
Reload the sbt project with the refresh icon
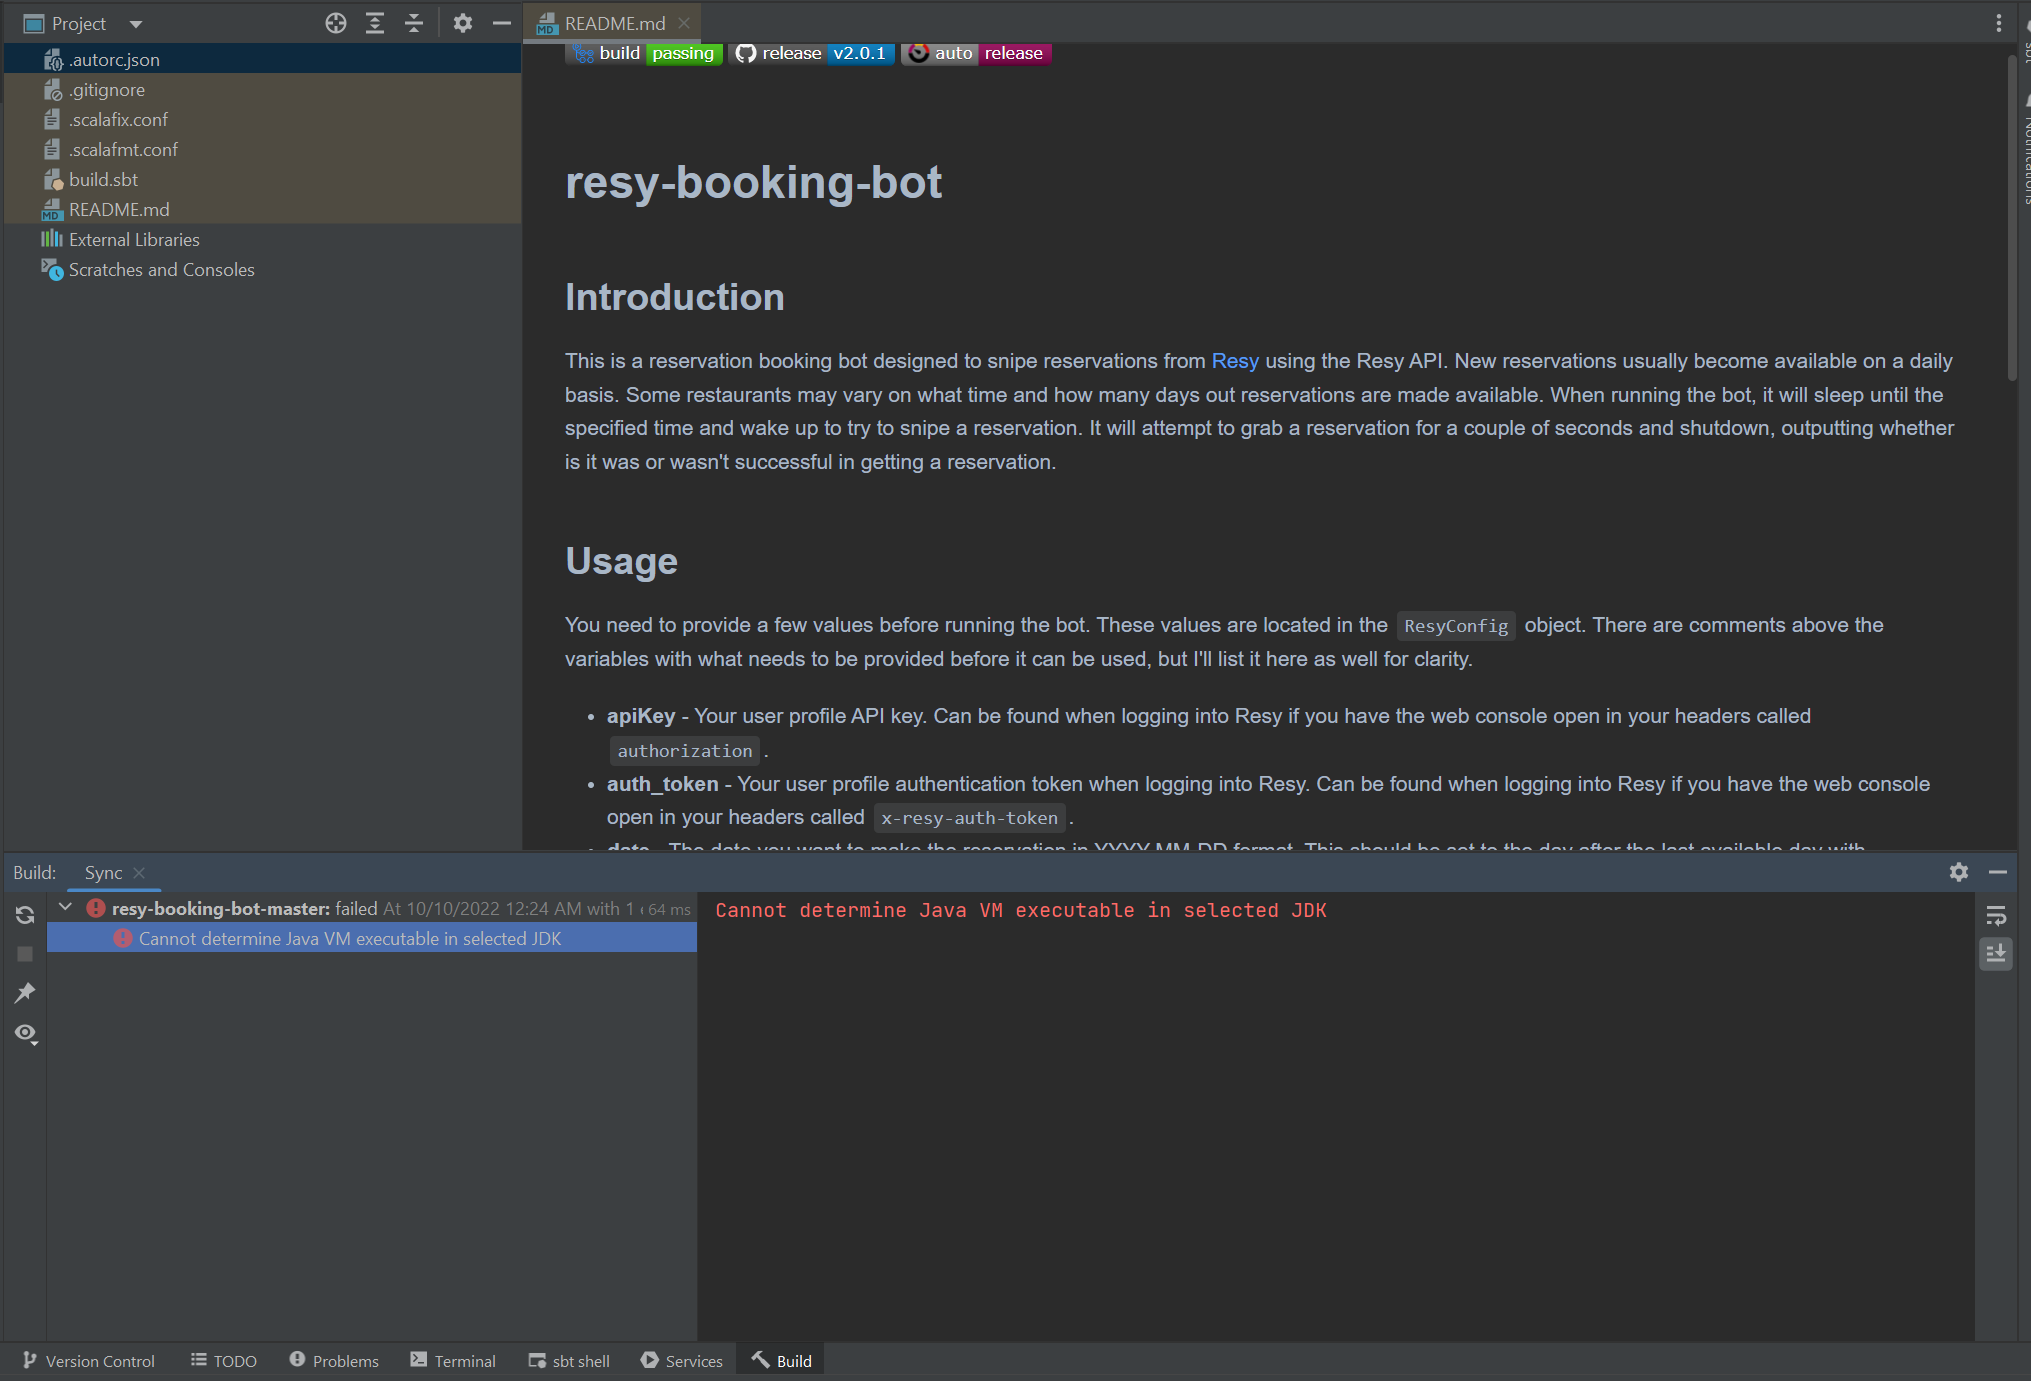(x=24, y=914)
